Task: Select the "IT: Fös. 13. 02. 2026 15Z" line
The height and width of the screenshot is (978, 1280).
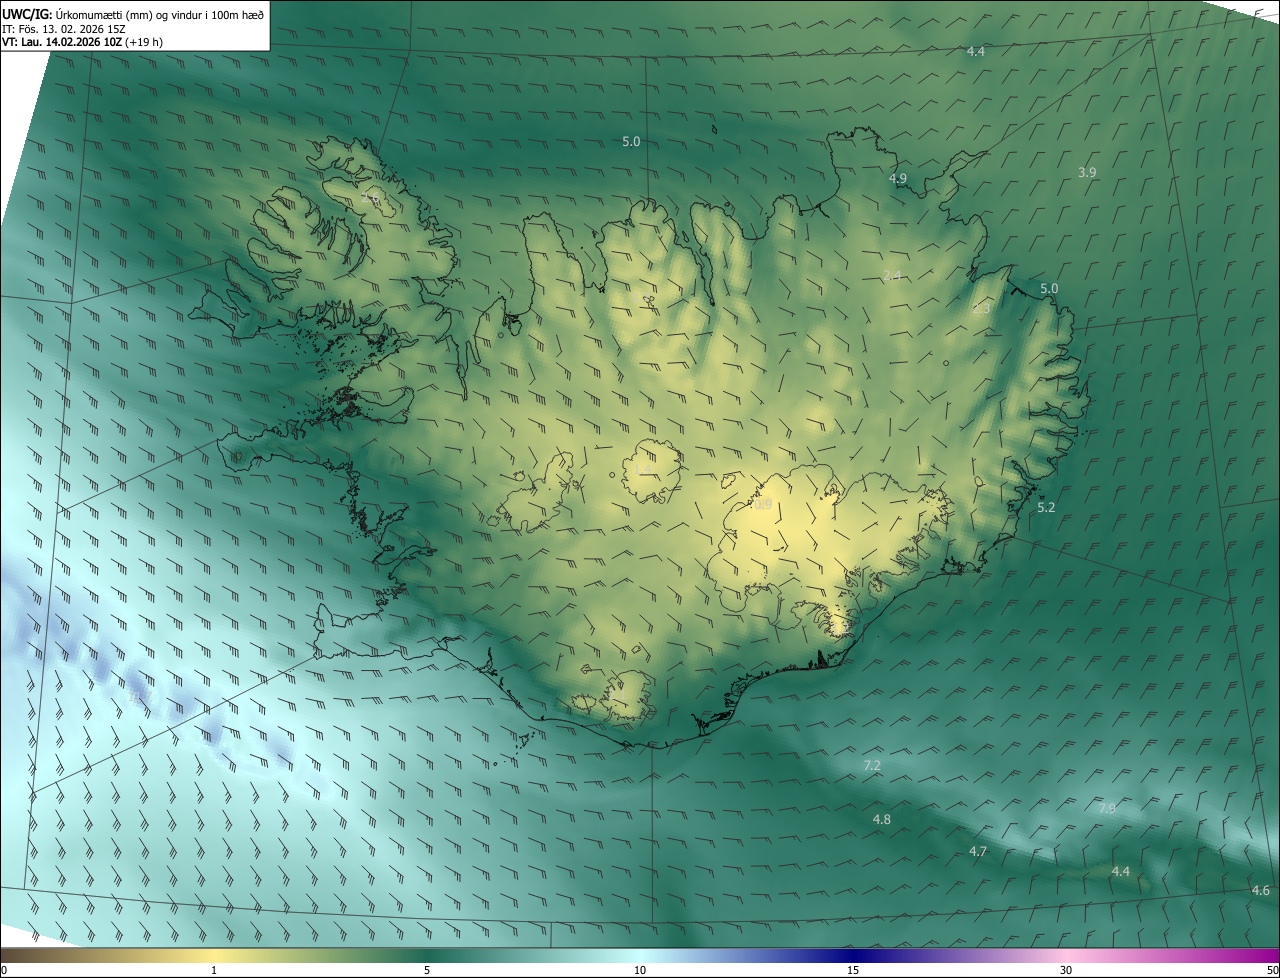Action: click(64, 28)
